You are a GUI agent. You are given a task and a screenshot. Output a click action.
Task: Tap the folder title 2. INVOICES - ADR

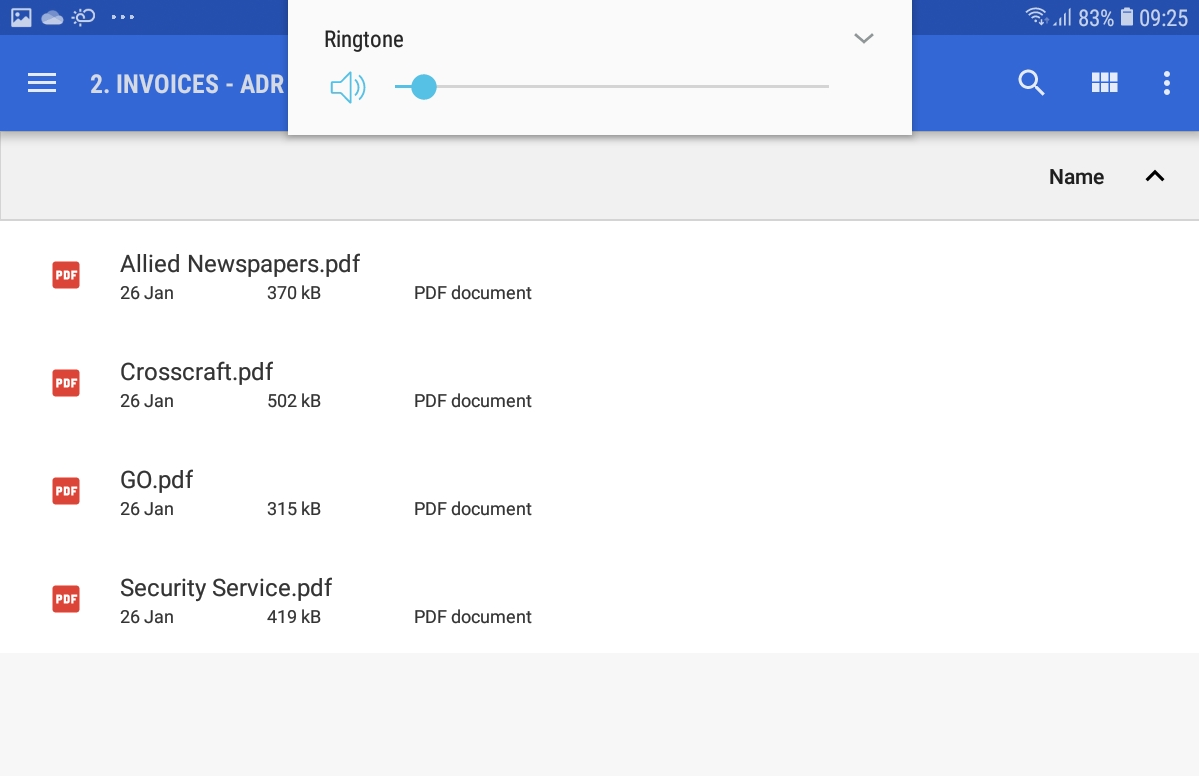click(x=187, y=84)
